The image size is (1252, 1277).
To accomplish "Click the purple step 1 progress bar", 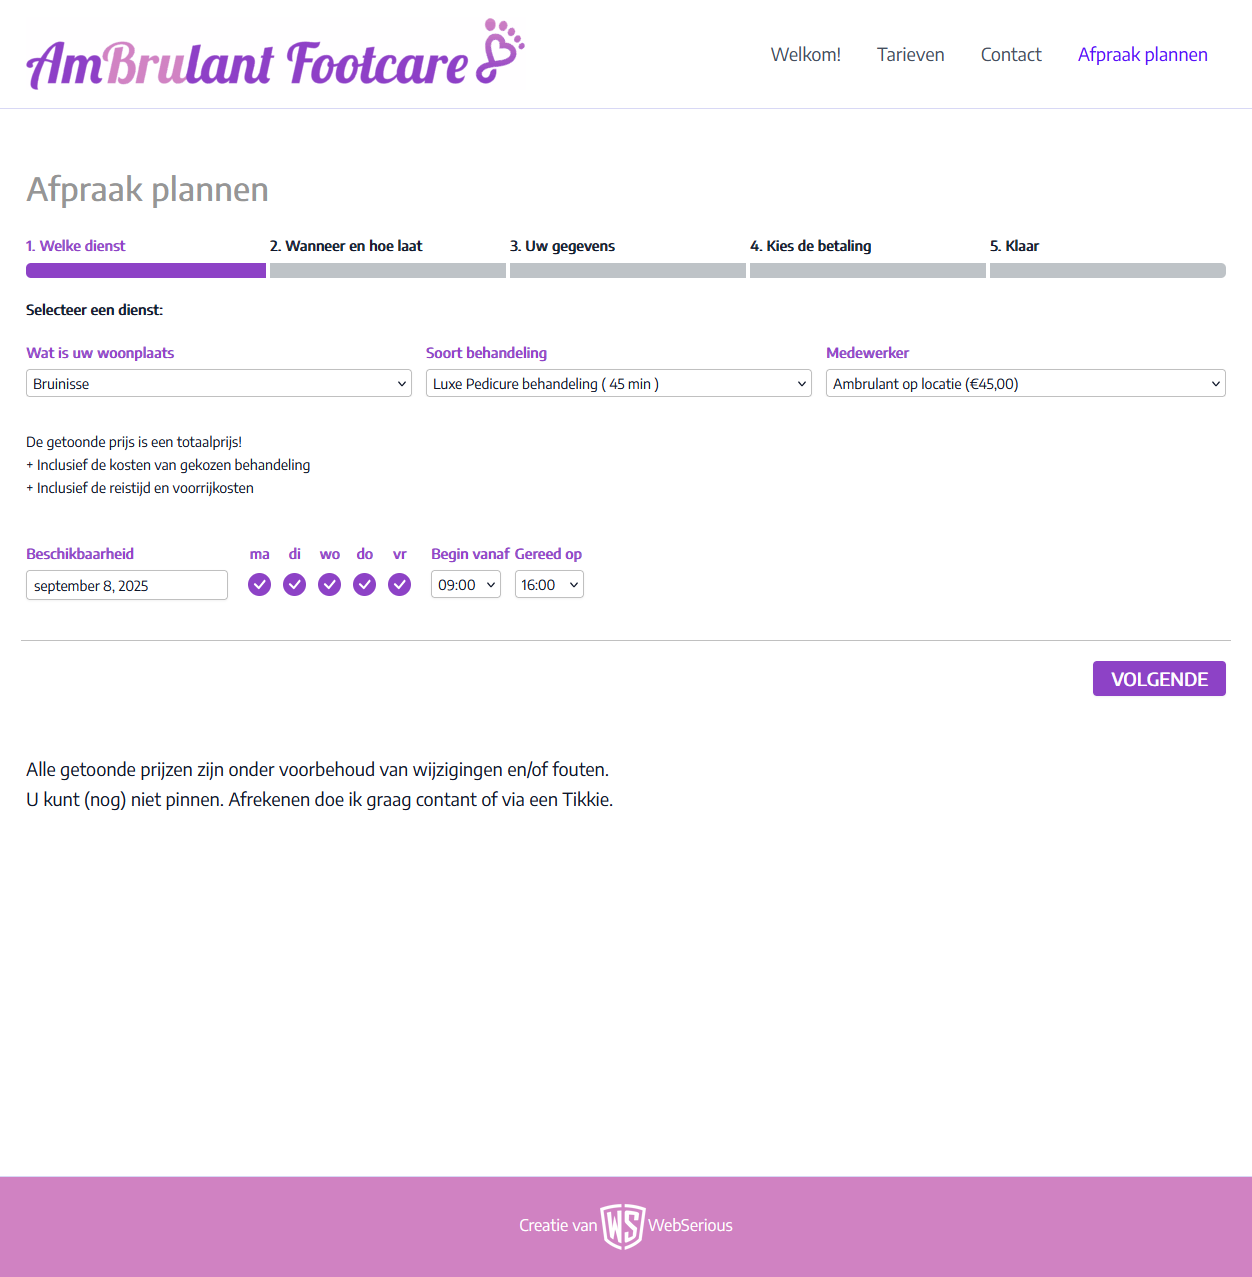I will tap(146, 271).
